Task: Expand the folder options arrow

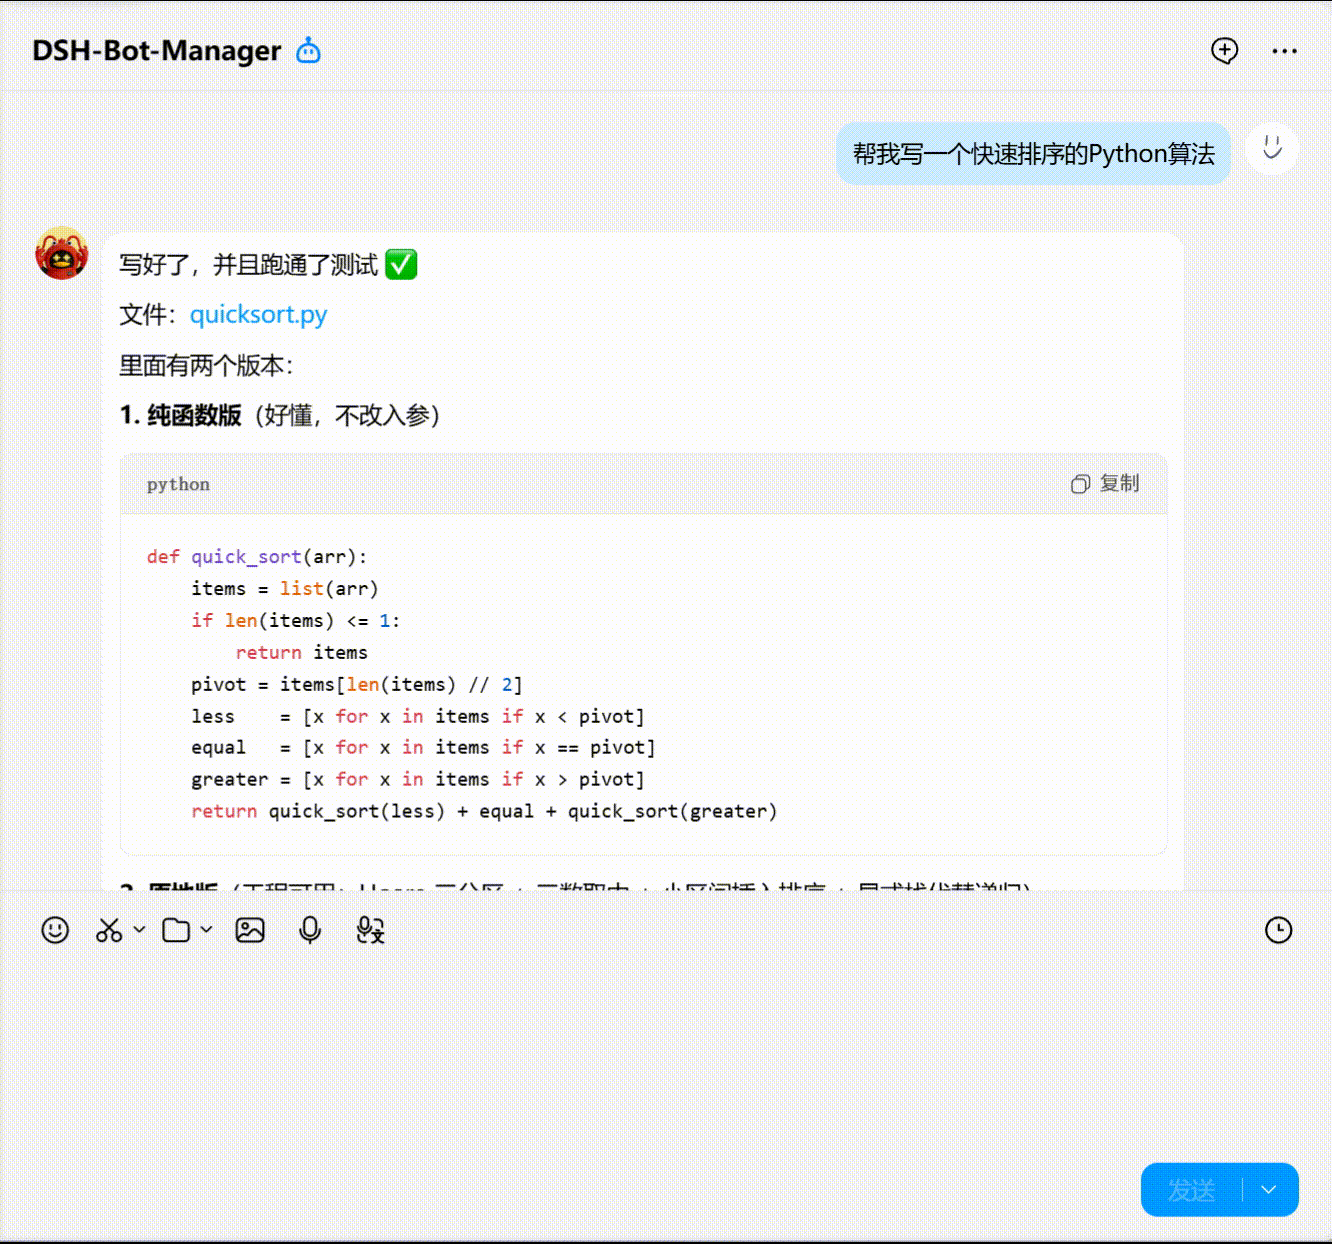Action: tap(206, 929)
